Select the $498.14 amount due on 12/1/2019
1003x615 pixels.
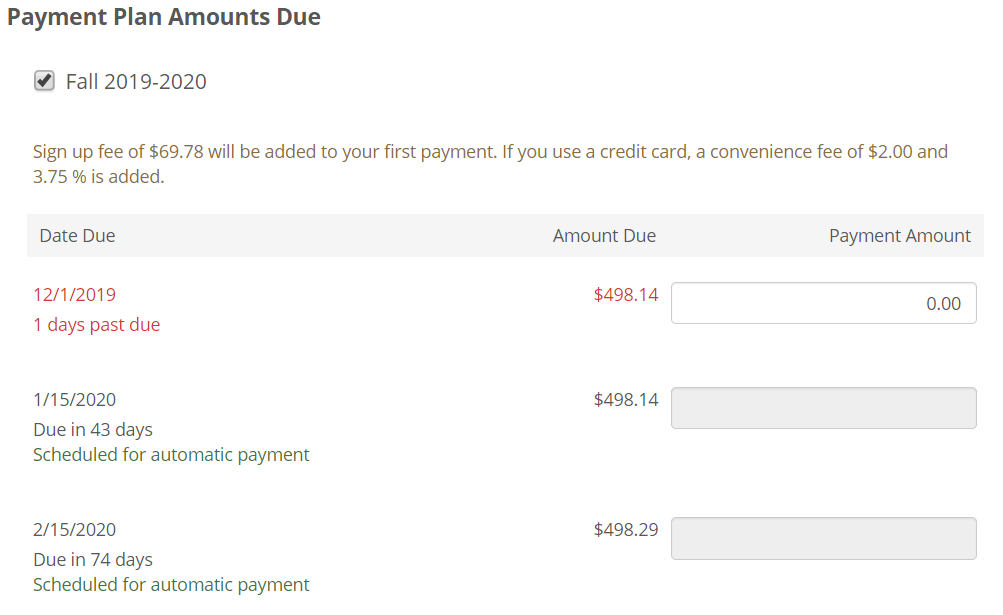pos(625,294)
